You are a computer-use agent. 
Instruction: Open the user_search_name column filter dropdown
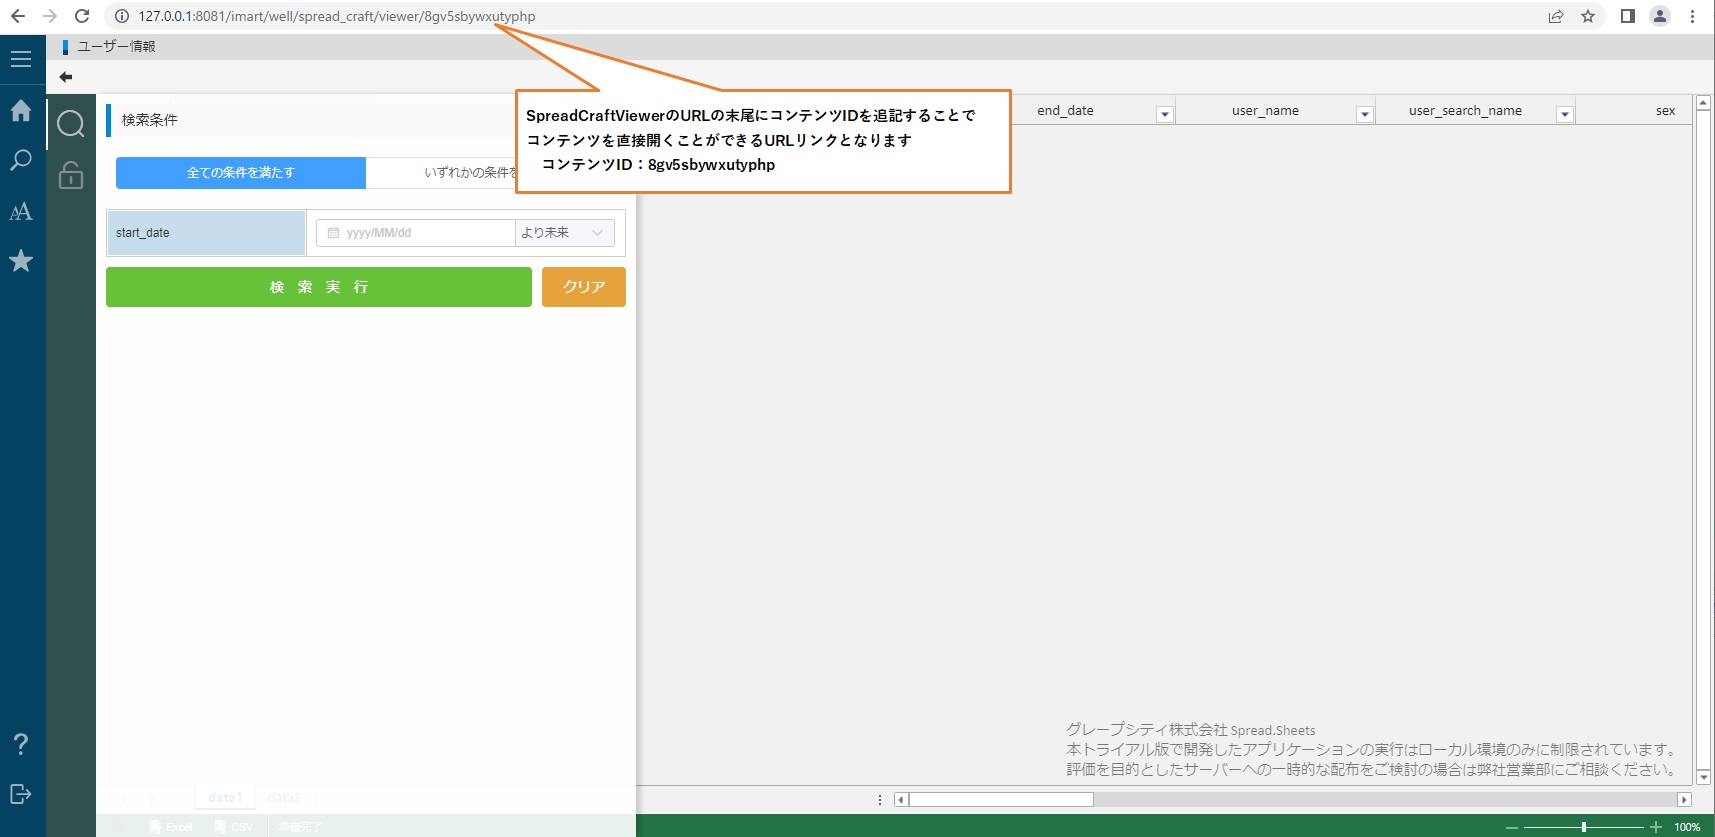click(x=1564, y=115)
